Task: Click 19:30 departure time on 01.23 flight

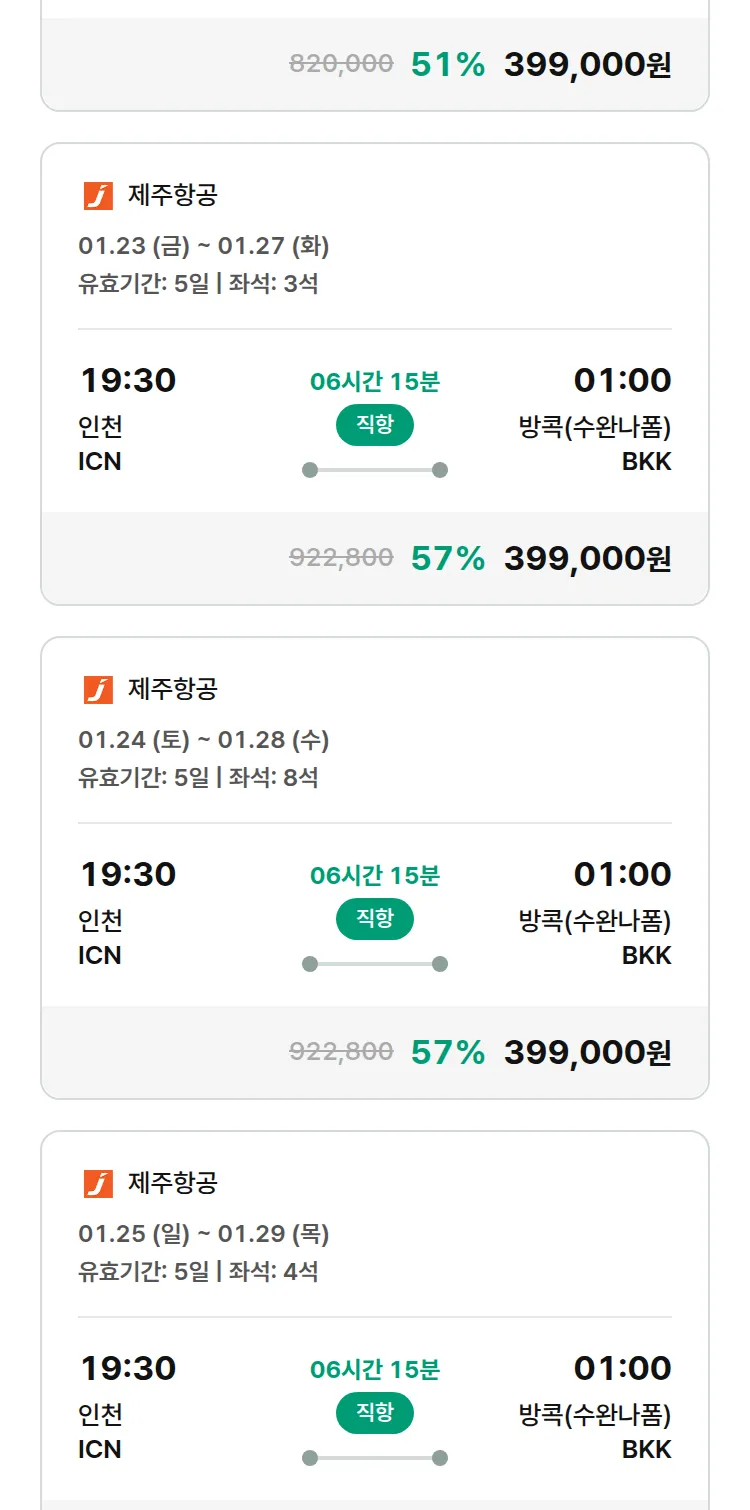Action: (128, 381)
